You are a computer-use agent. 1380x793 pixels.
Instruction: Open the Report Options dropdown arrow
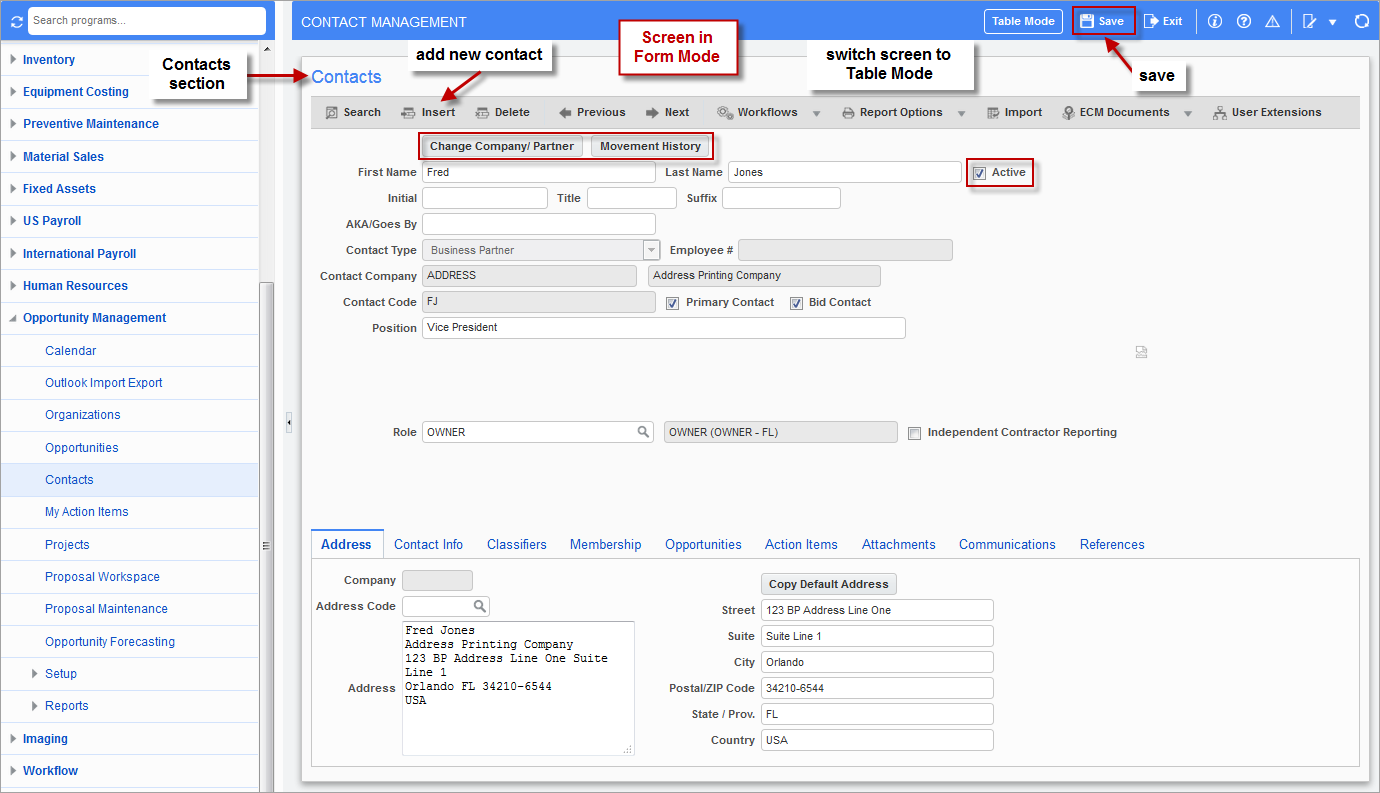pos(961,114)
